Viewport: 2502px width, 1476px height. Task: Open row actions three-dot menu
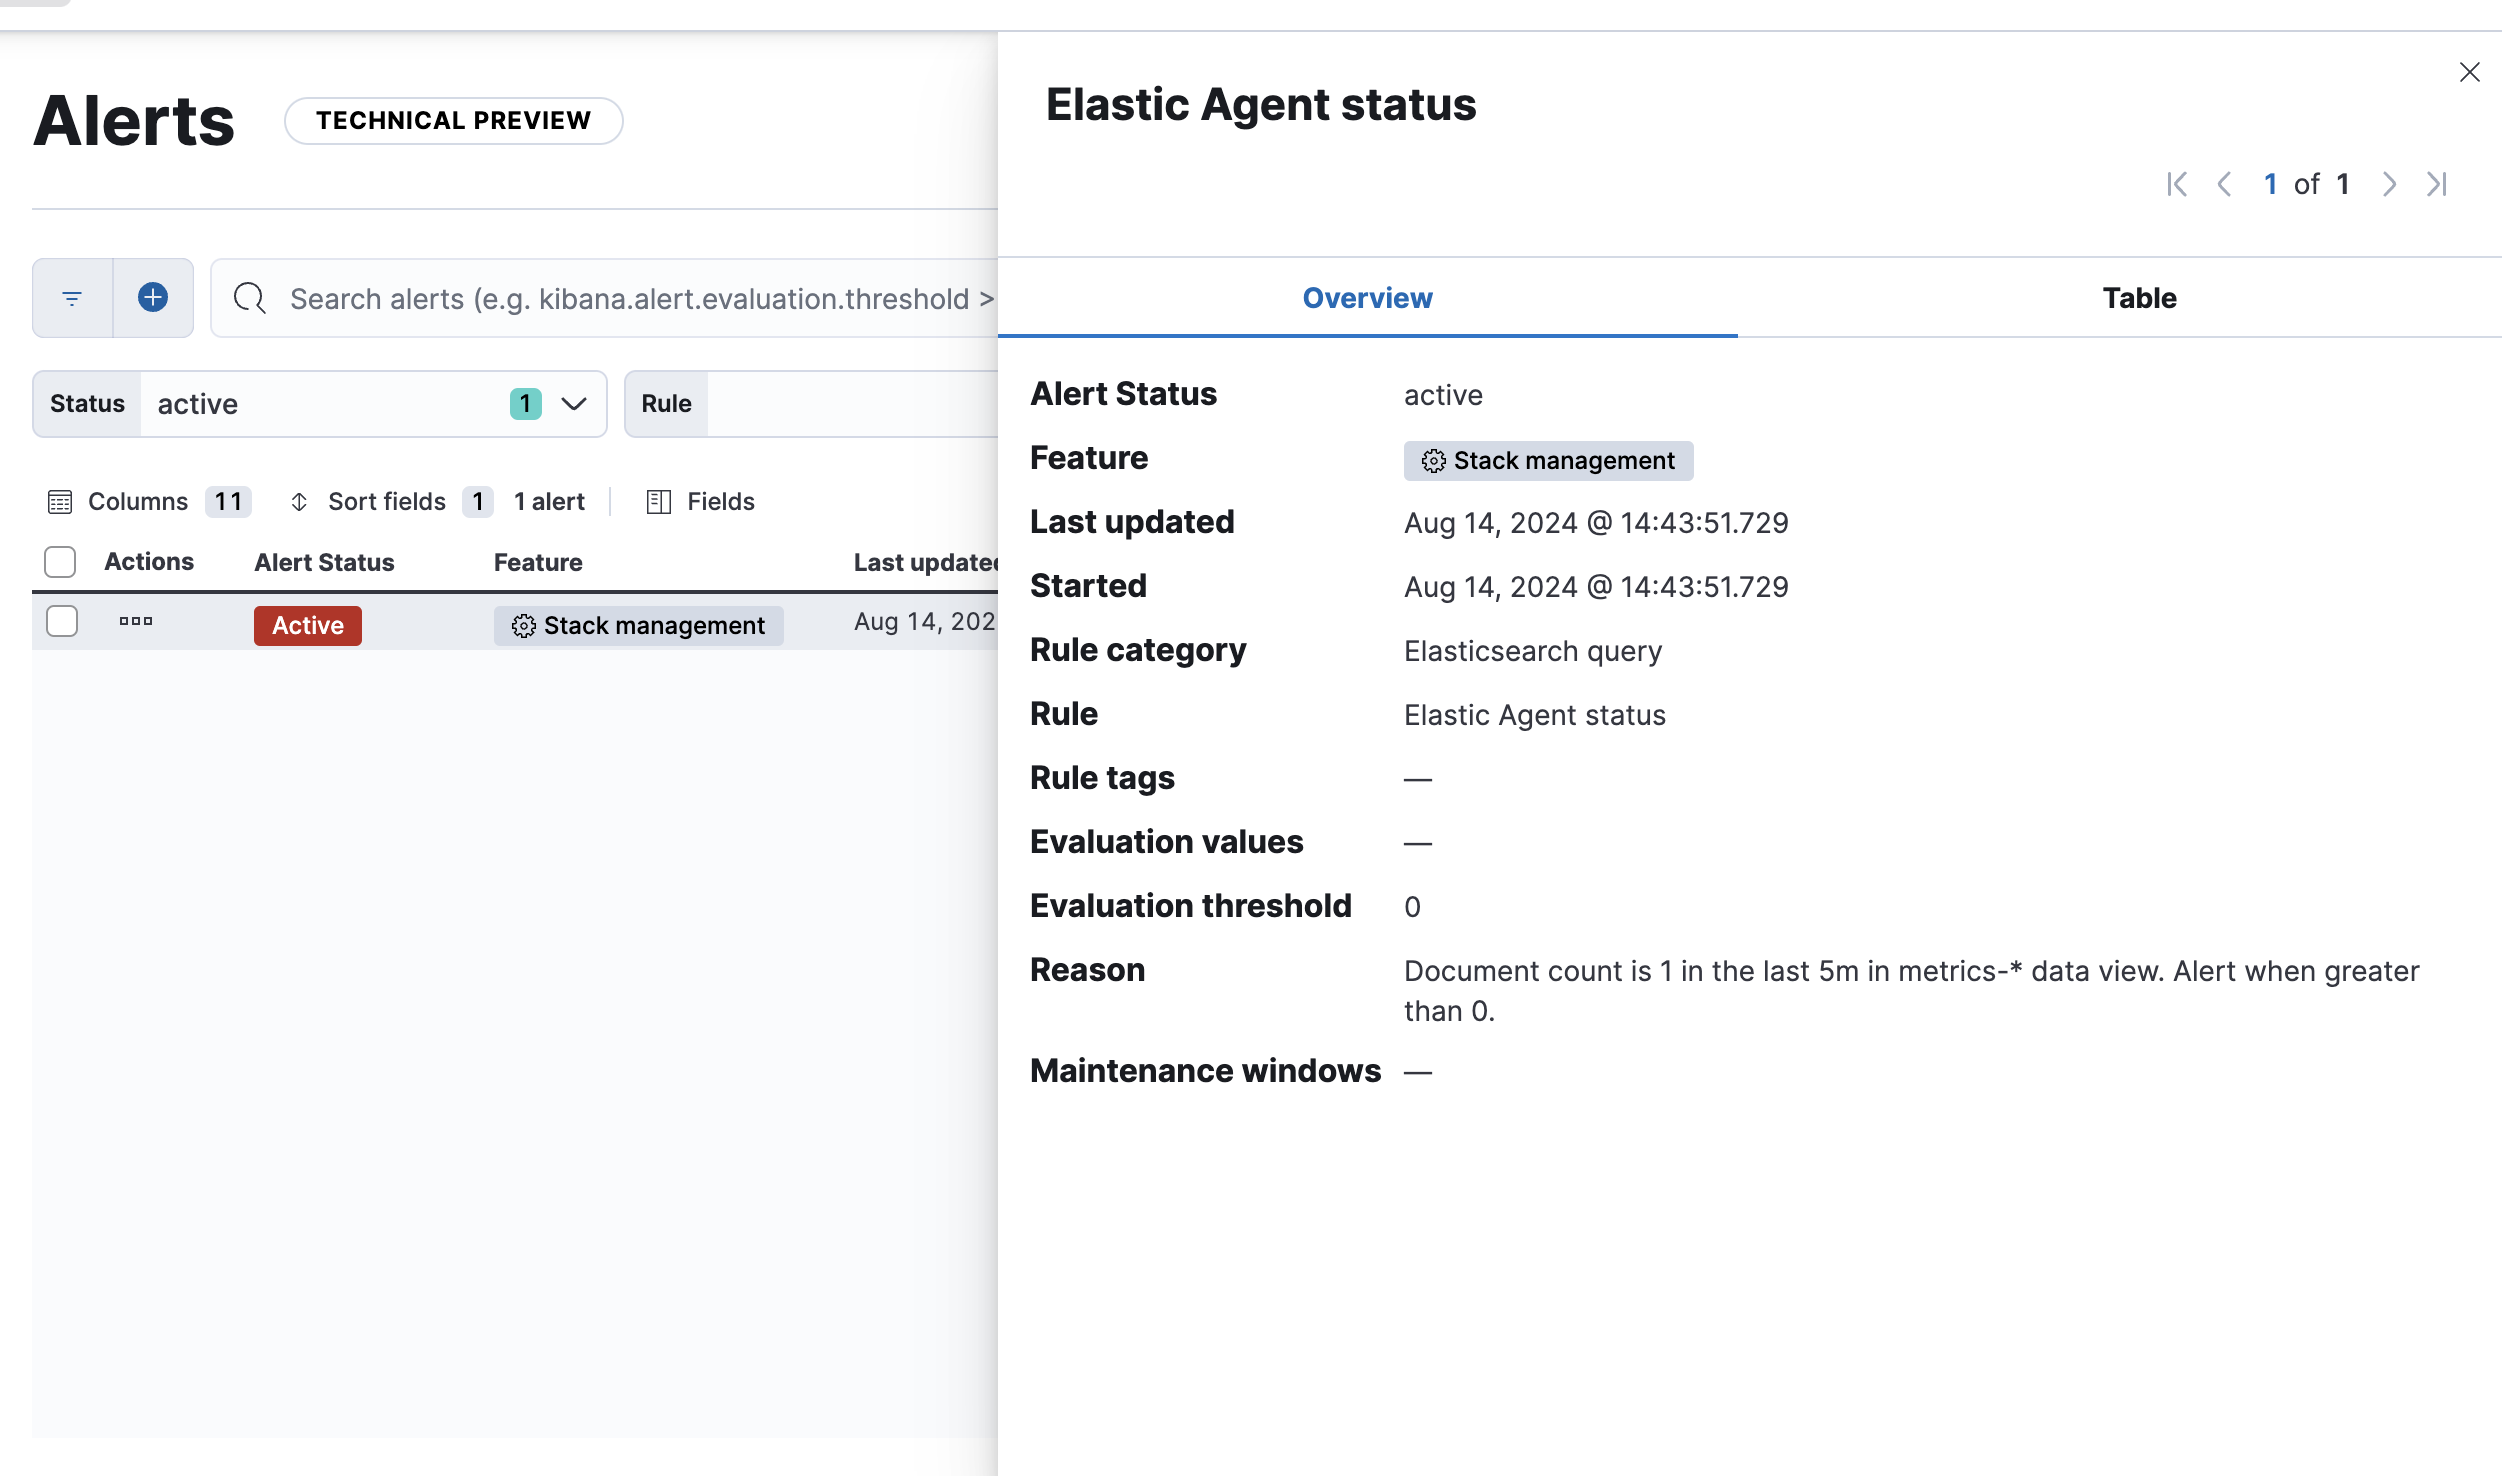pos(136,622)
